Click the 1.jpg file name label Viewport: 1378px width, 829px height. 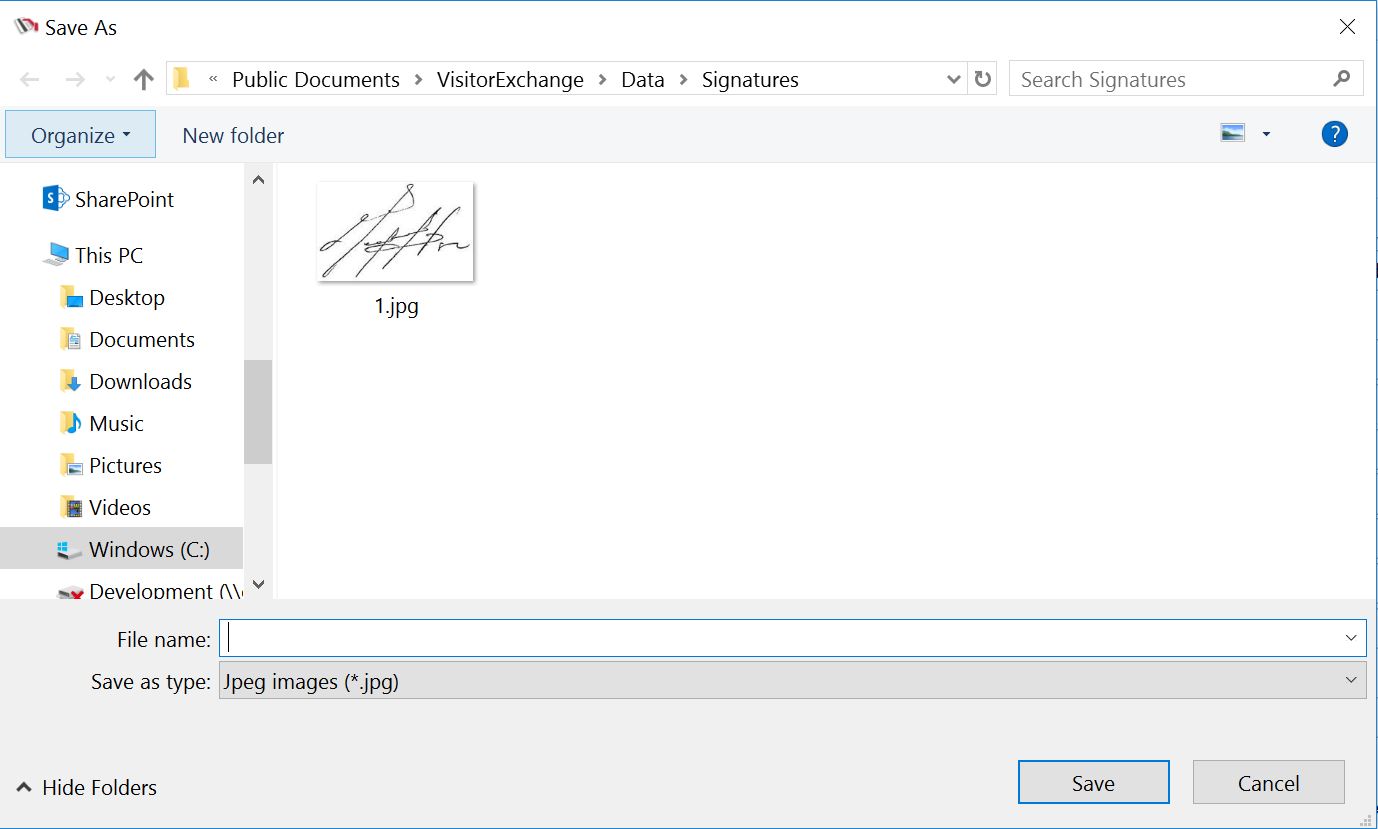396,306
